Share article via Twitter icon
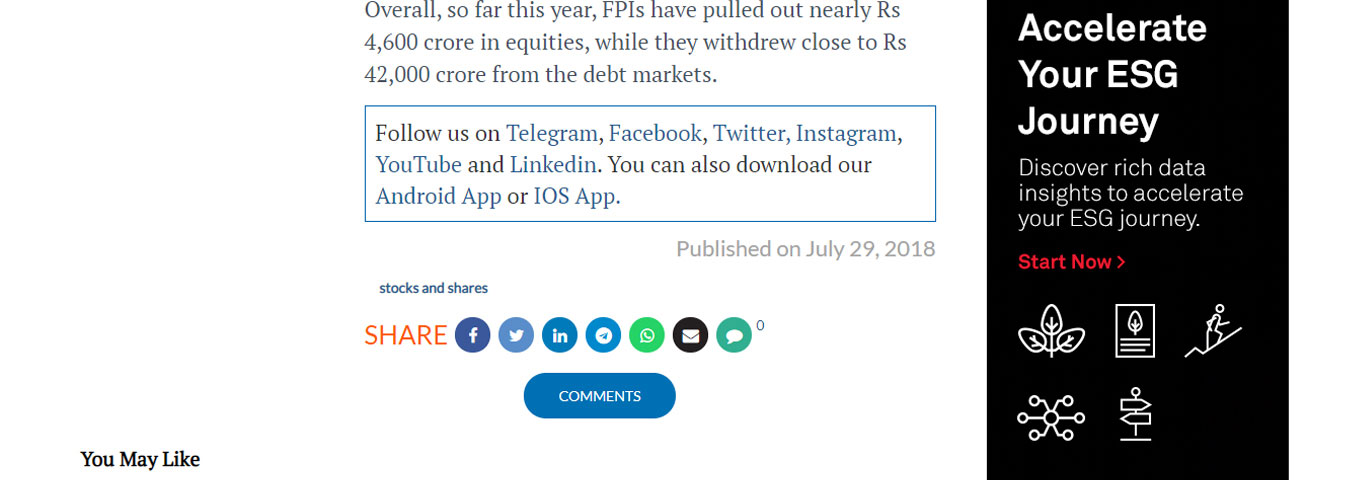The height and width of the screenshot is (480, 1366). [x=516, y=335]
